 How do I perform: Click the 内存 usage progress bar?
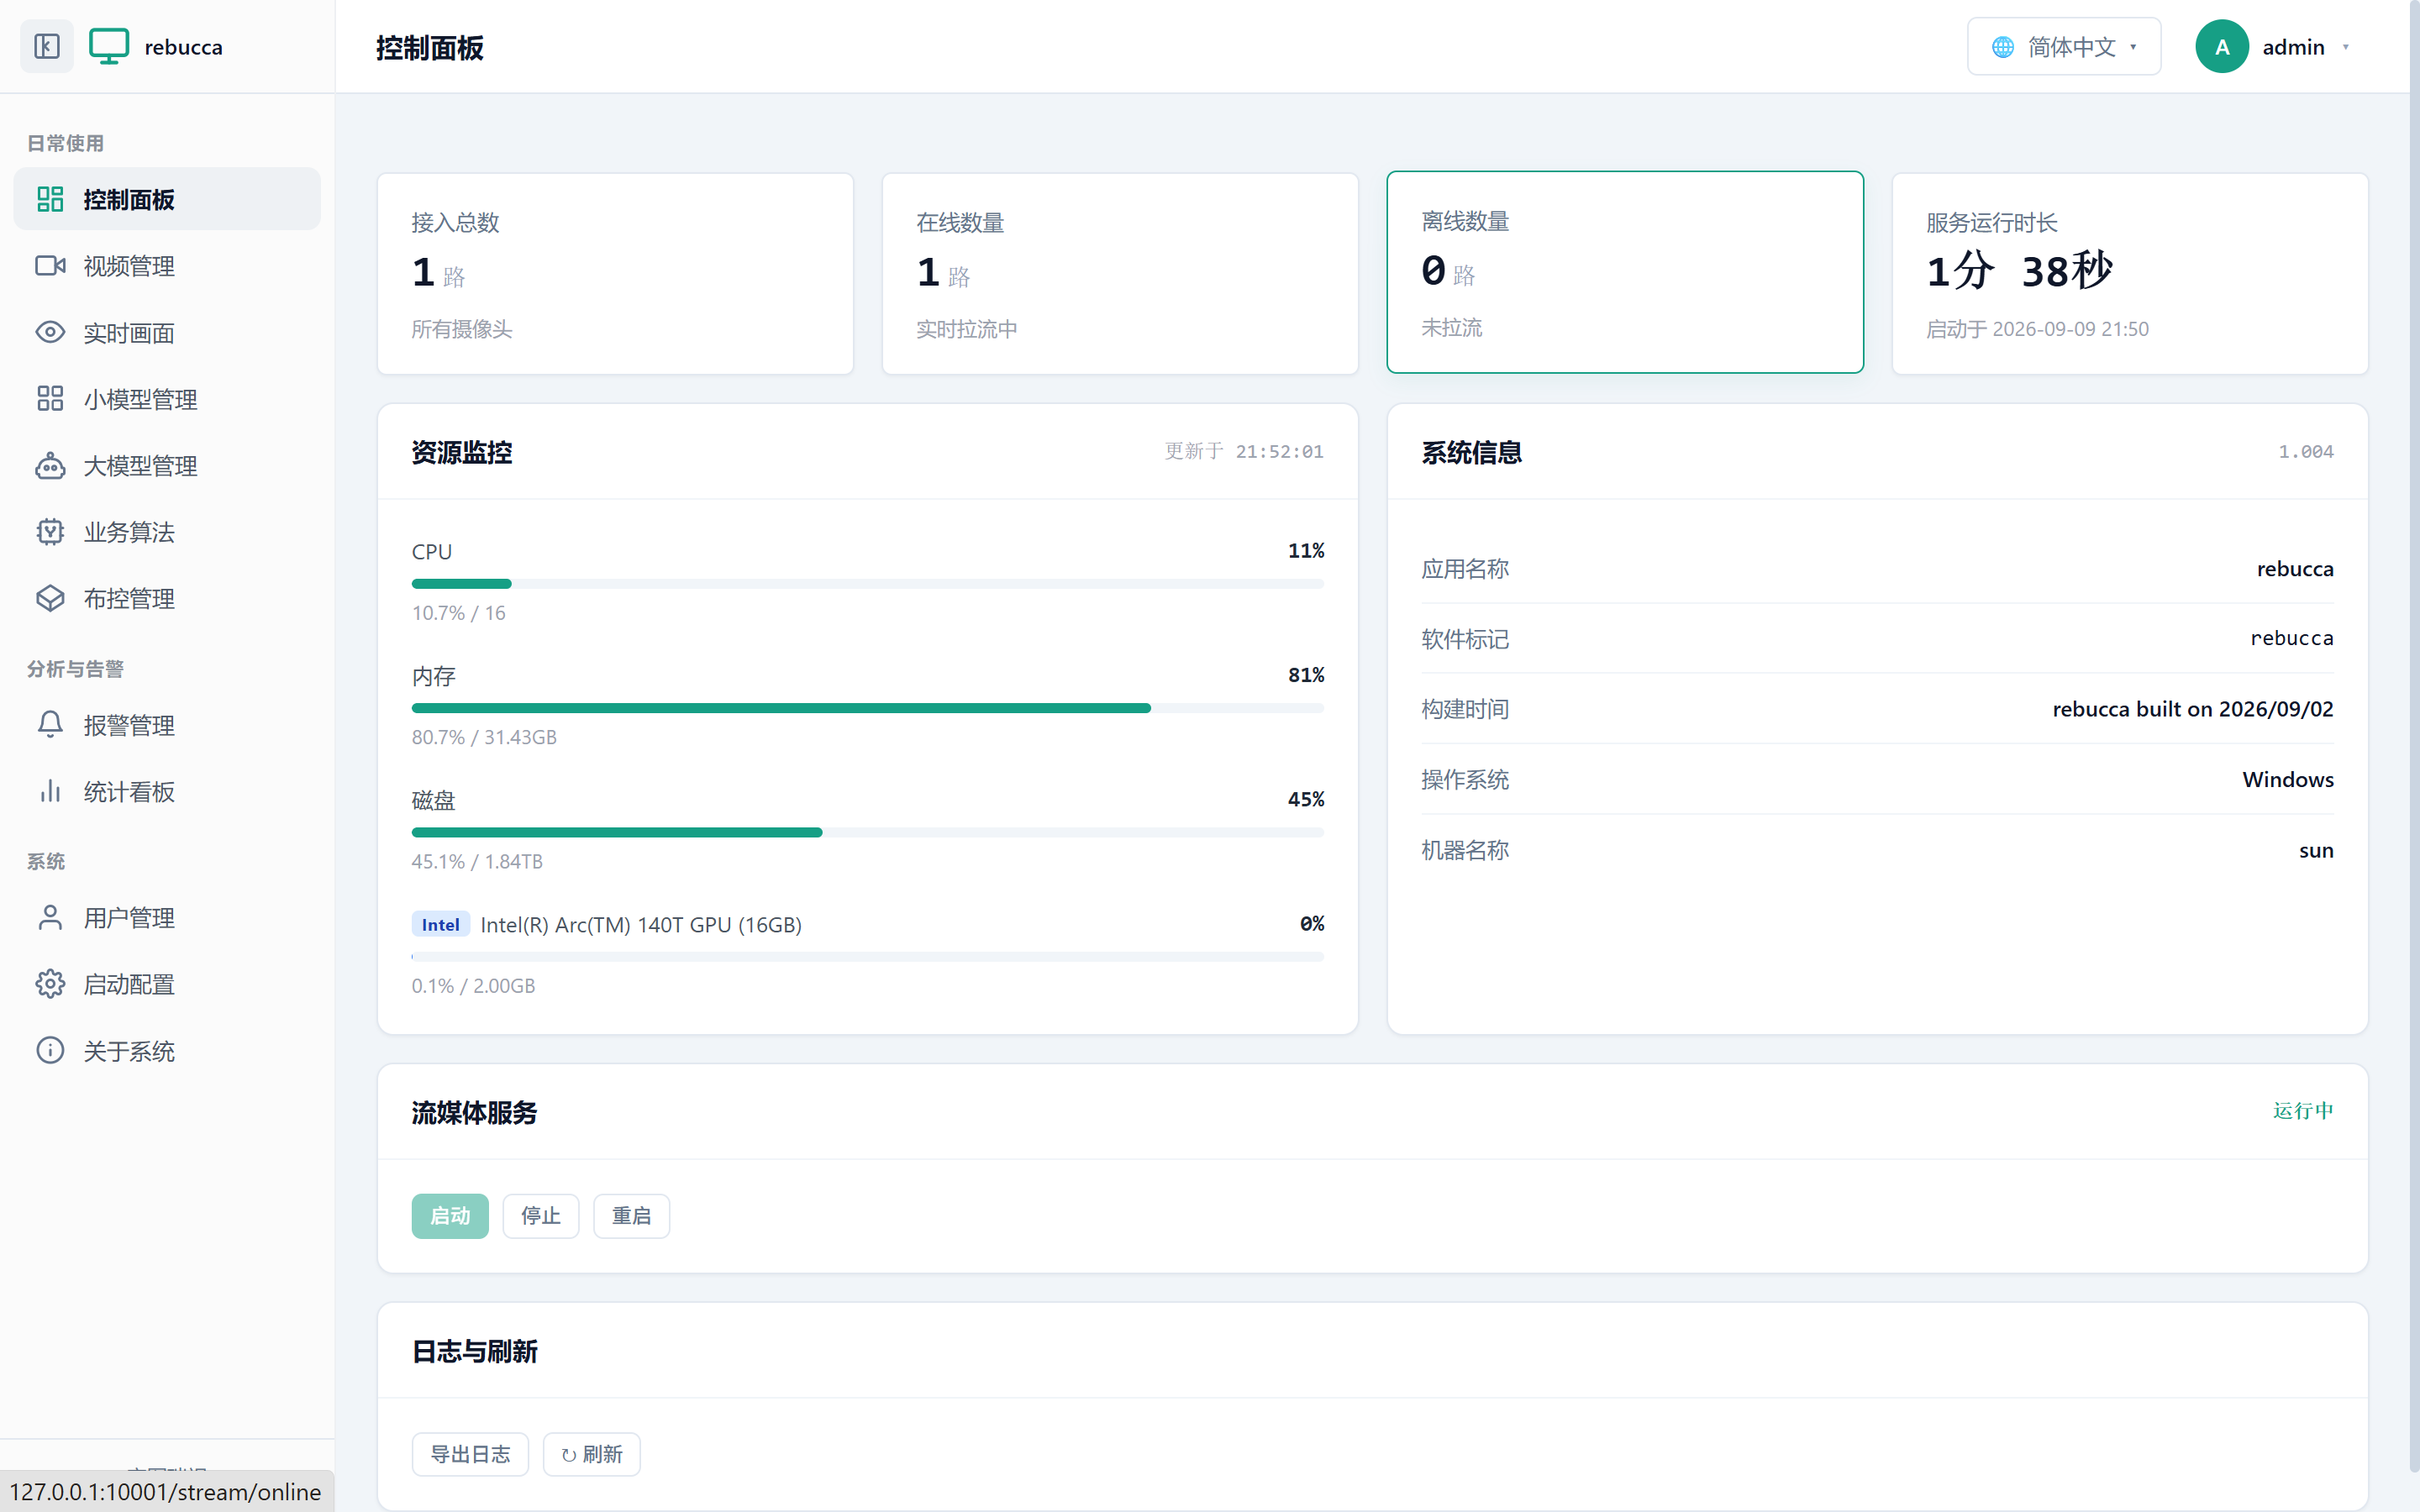click(867, 707)
